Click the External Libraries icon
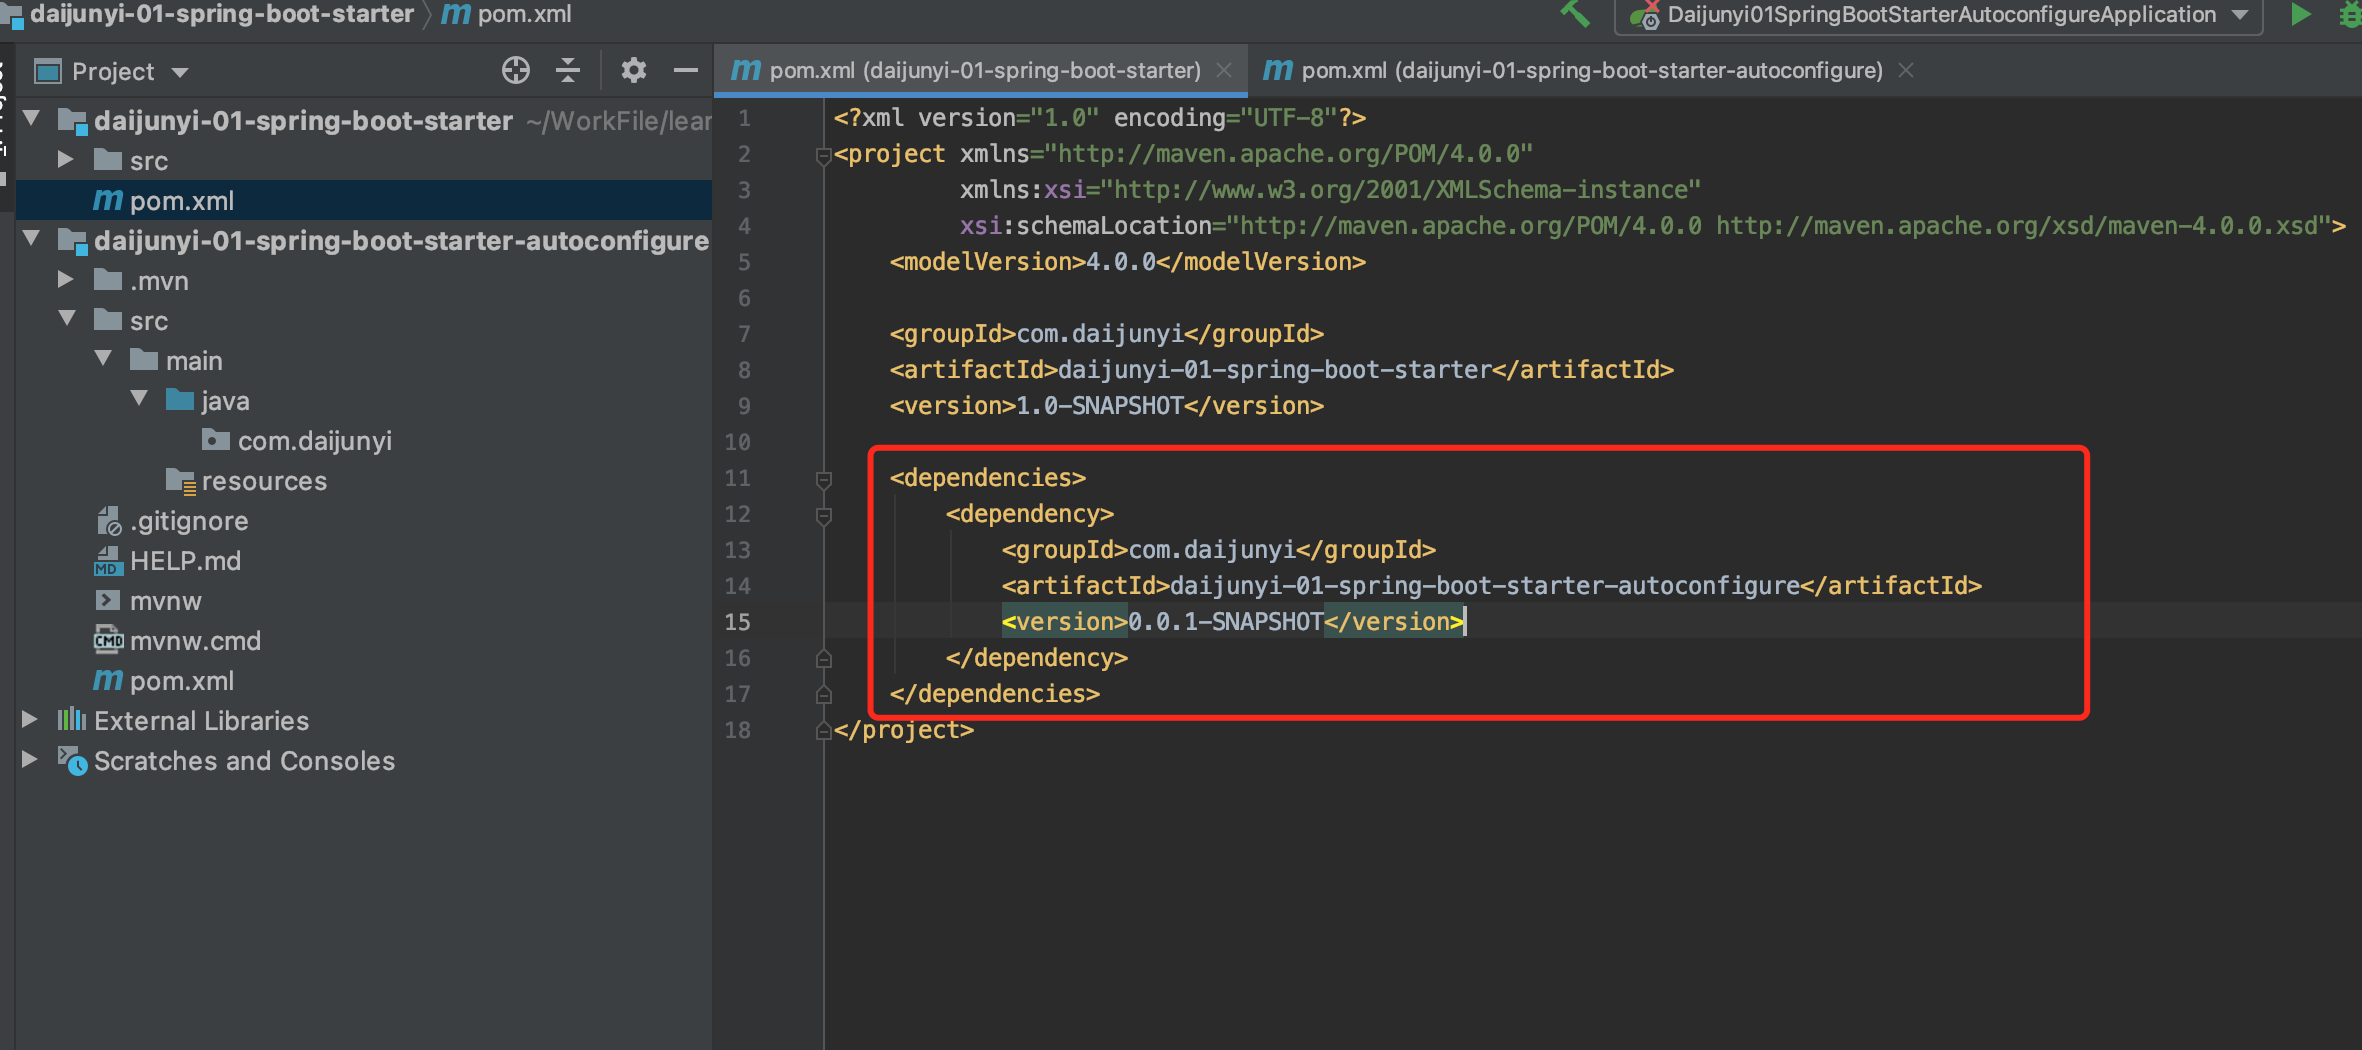 (x=71, y=719)
